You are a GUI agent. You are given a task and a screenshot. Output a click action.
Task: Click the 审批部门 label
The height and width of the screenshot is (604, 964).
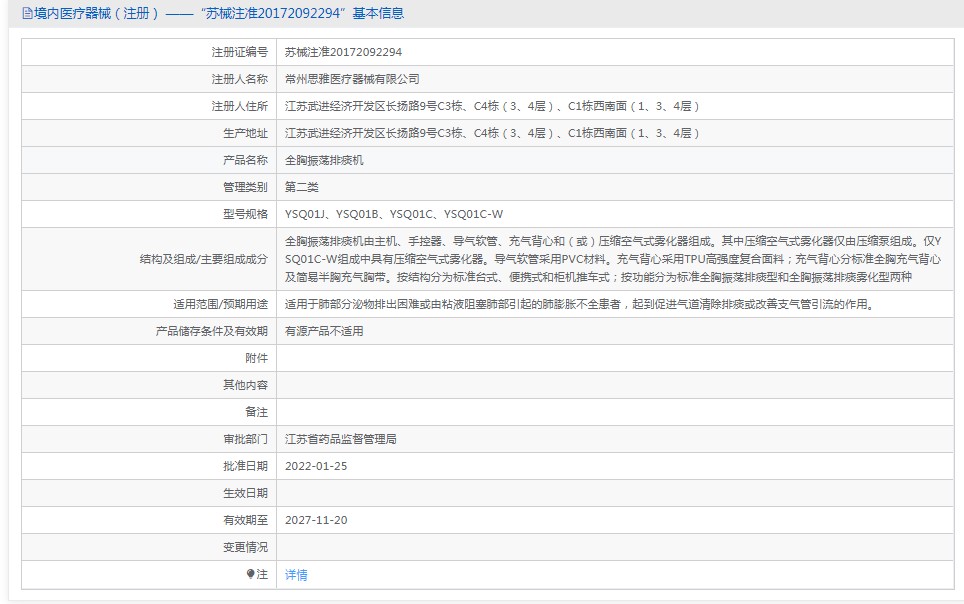[x=245, y=439]
